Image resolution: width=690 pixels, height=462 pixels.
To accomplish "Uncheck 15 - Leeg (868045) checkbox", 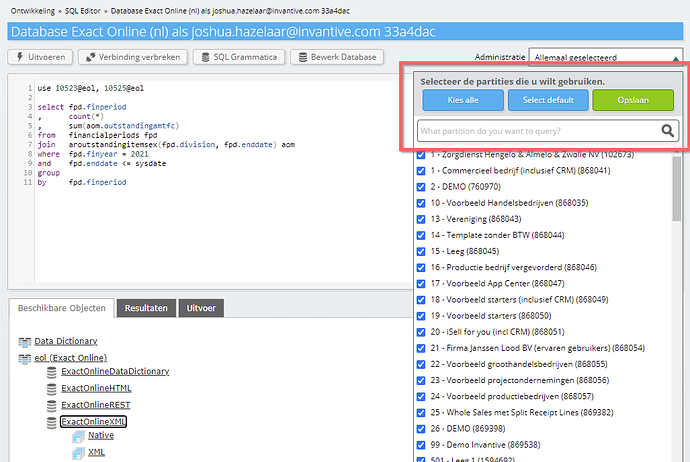I will click(x=421, y=252).
